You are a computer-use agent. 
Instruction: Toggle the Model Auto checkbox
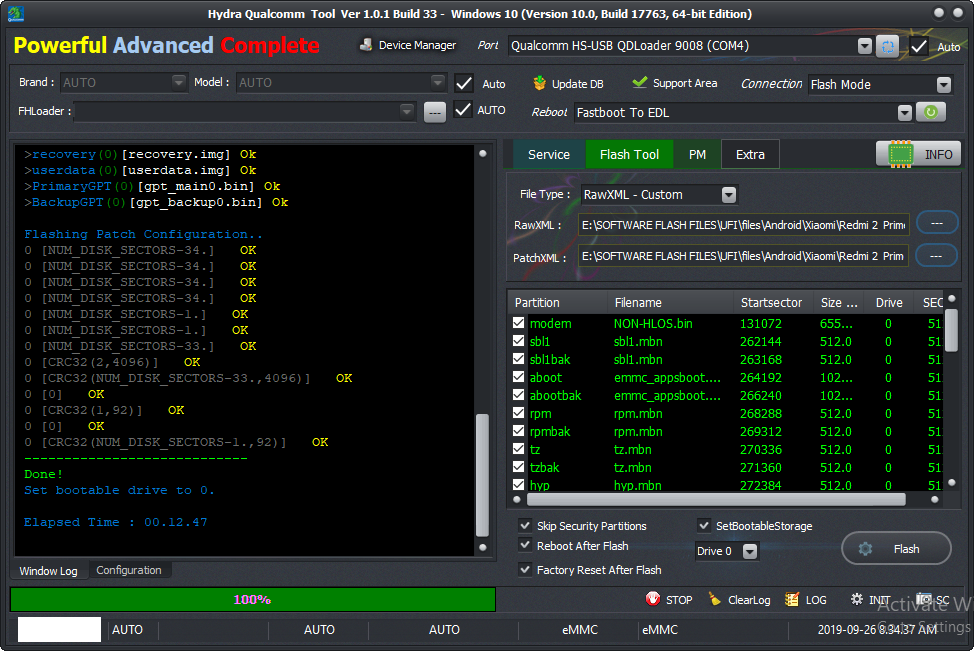coord(464,83)
